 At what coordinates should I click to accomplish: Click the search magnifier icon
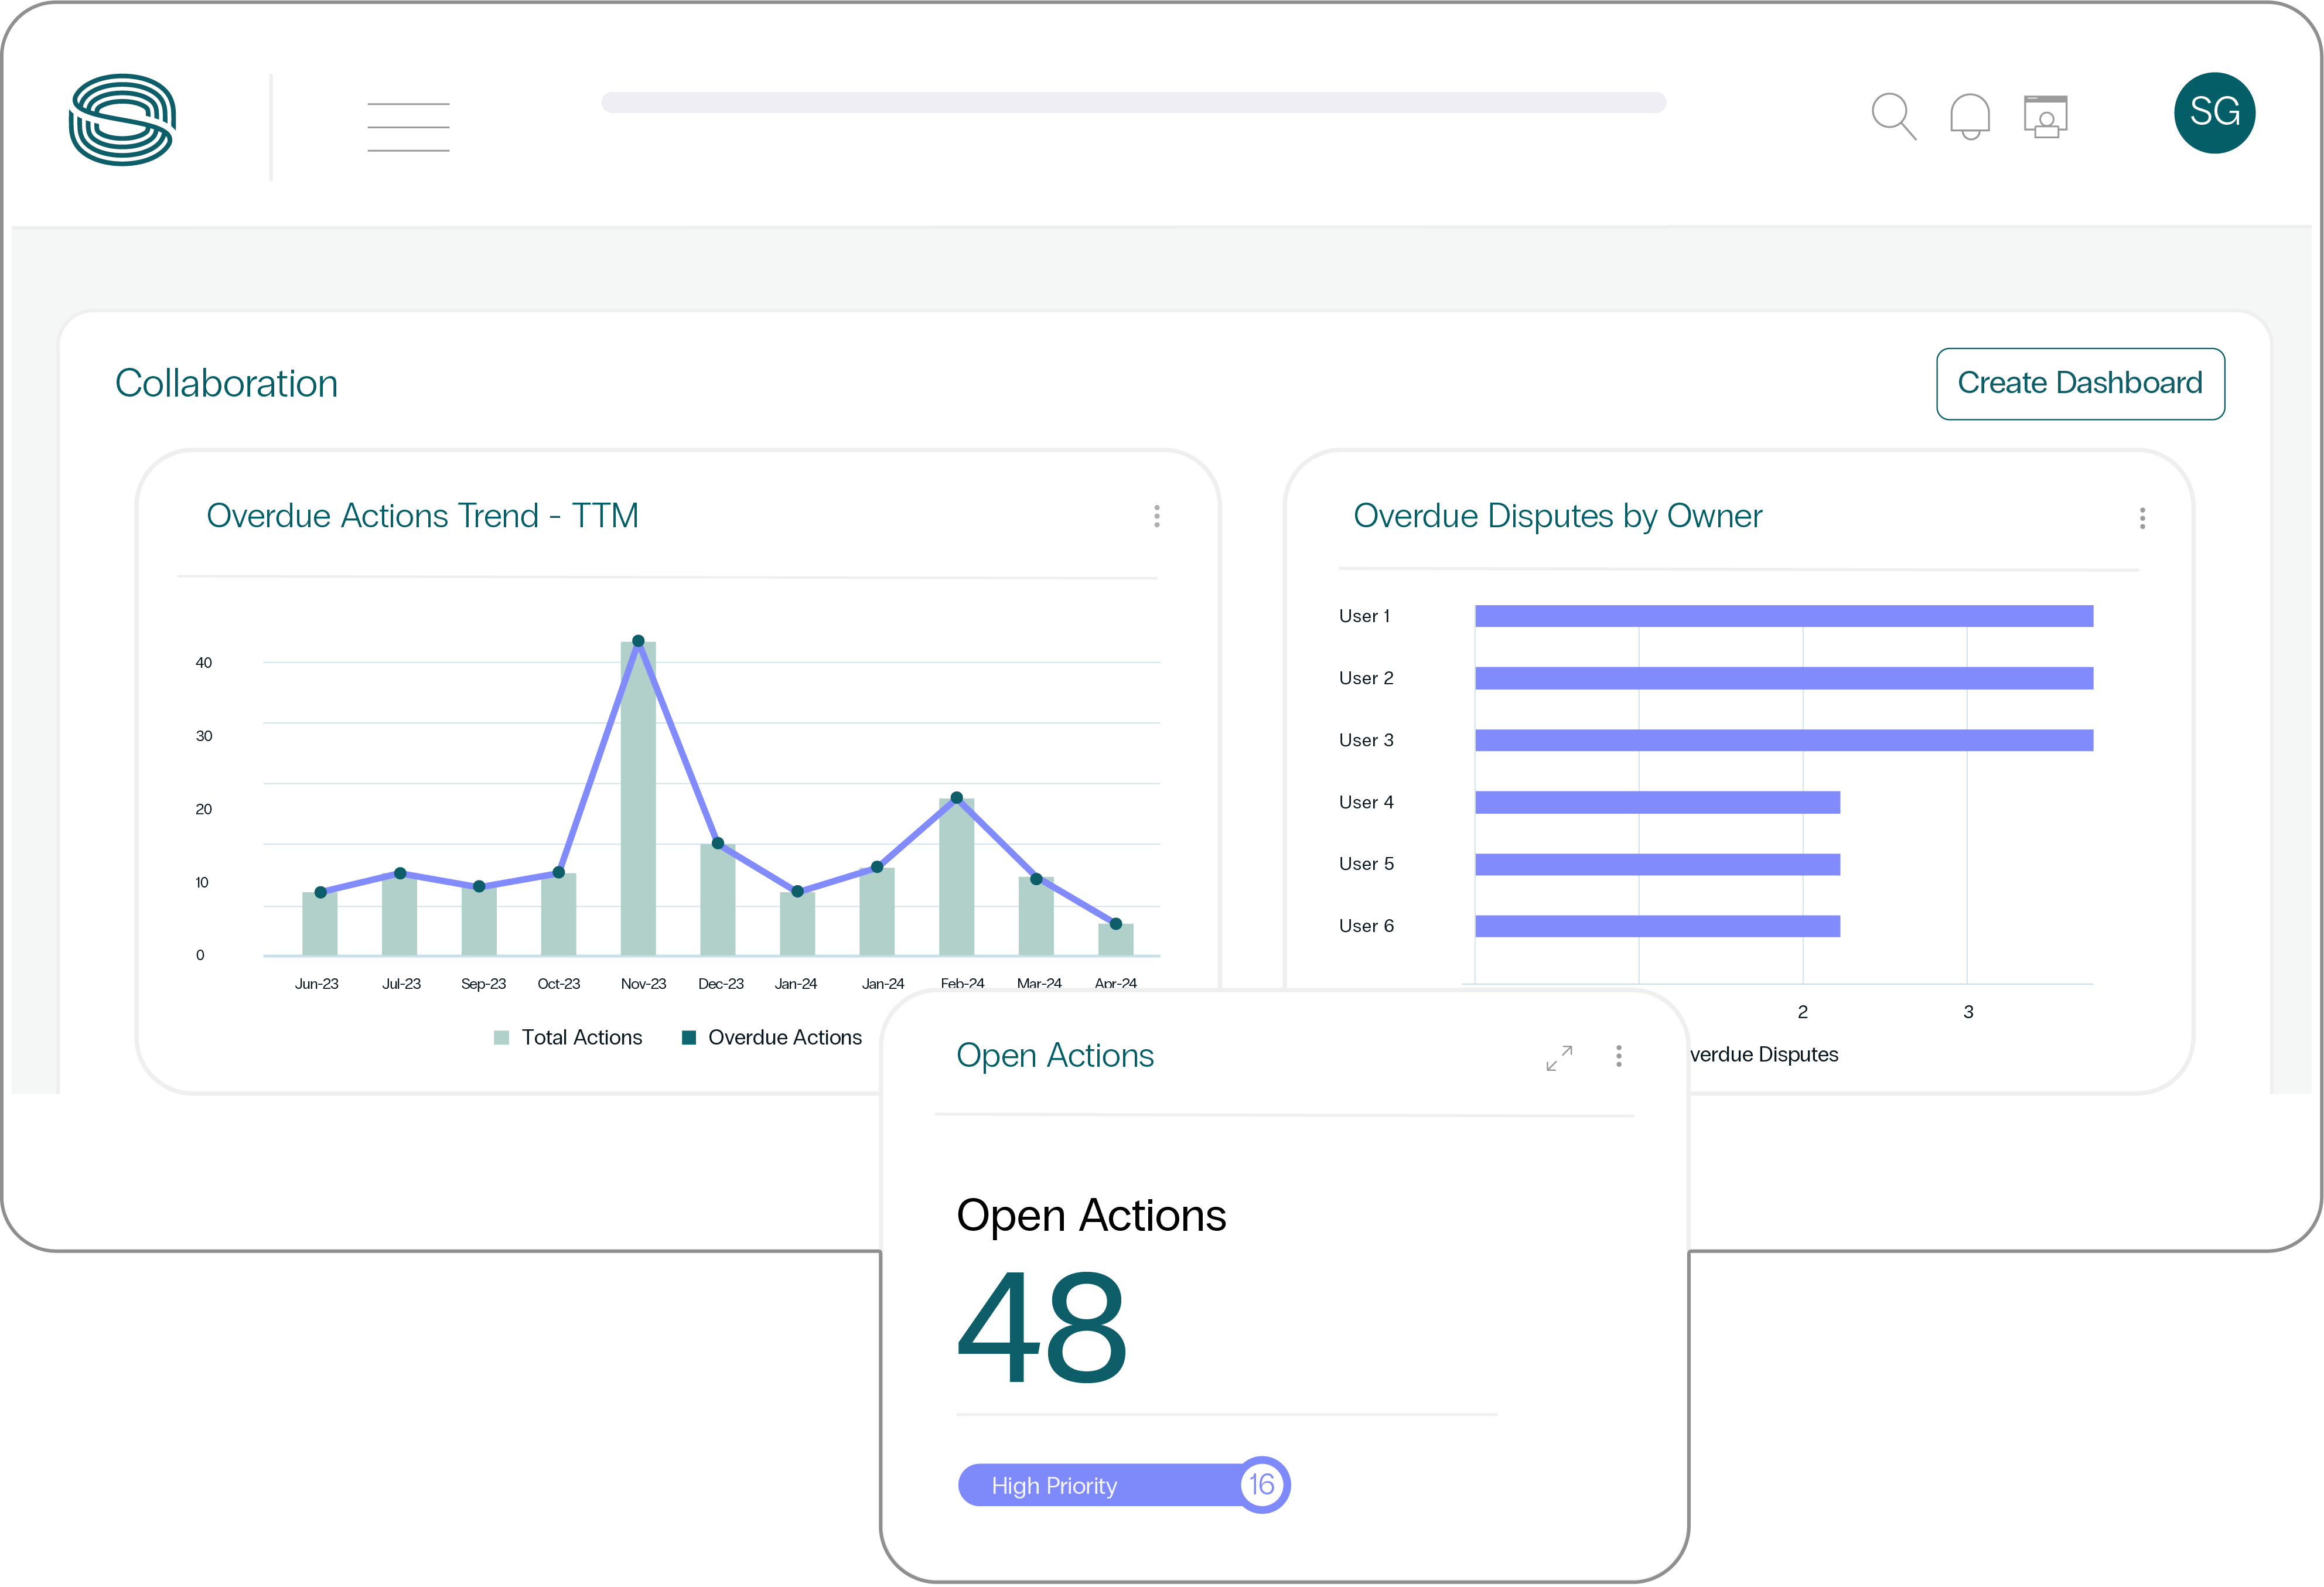1893,116
